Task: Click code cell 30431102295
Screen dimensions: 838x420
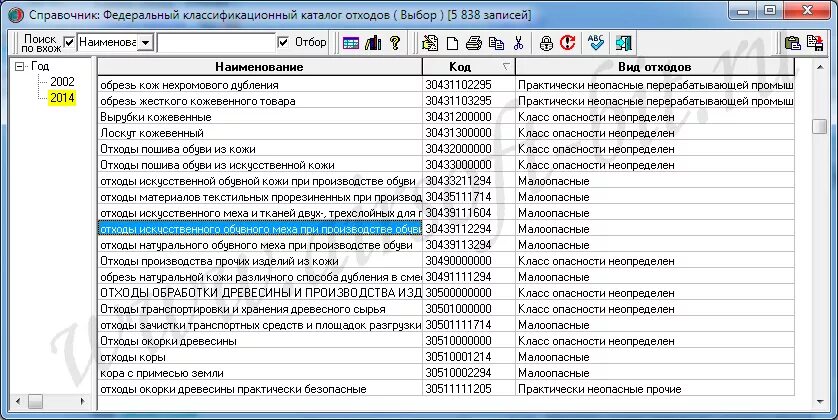Action: 469,85
